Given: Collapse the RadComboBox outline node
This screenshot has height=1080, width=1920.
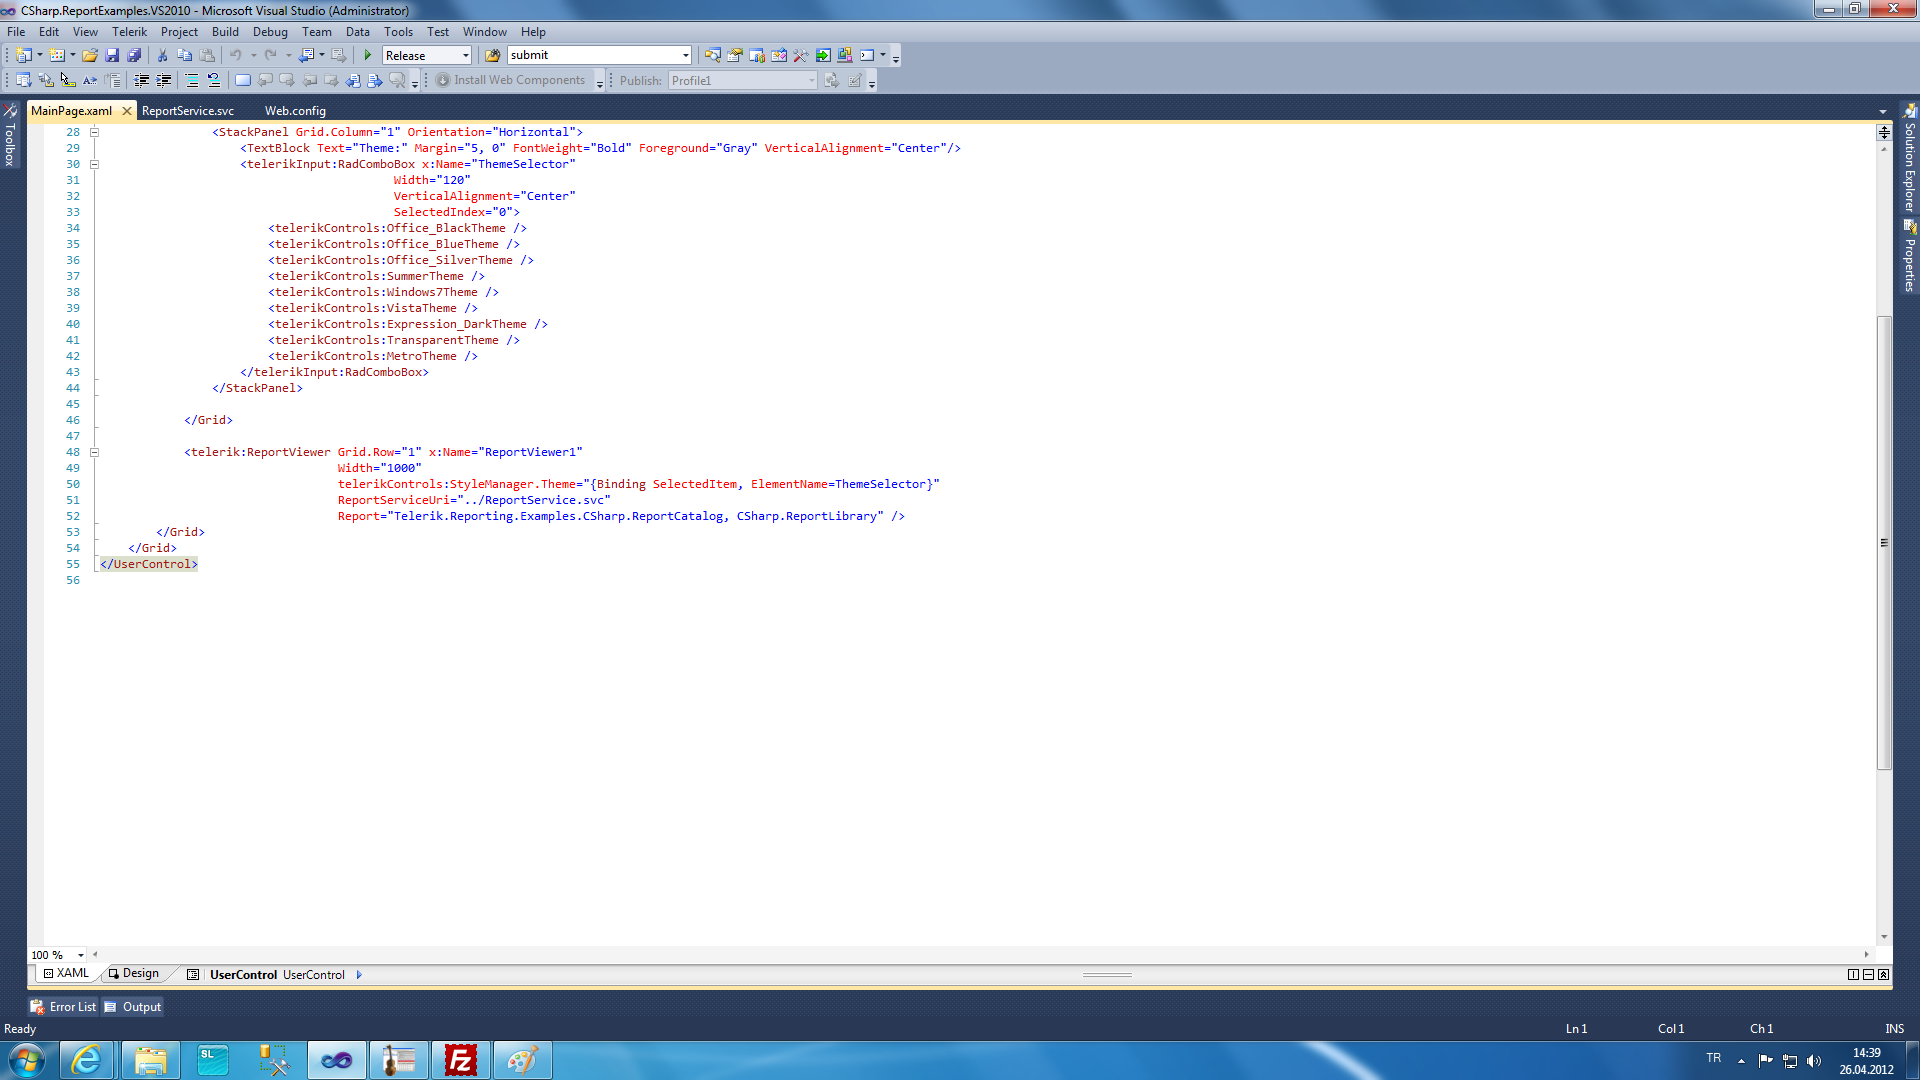Looking at the screenshot, I should click(x=95, y=164).
